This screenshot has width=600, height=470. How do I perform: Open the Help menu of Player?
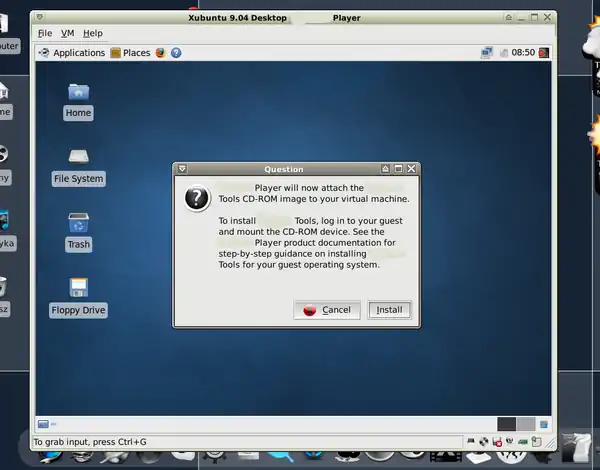click(x=93, y=33)
